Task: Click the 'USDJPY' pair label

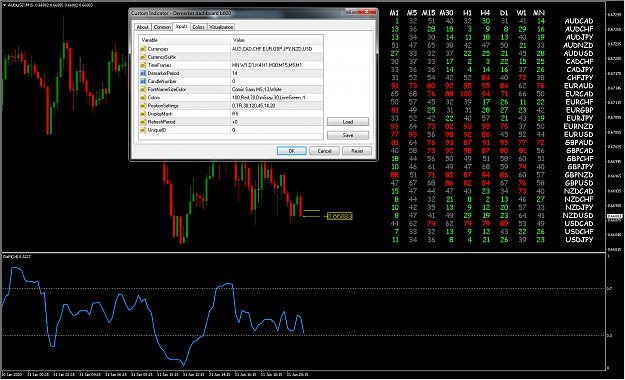Action: 579,240
